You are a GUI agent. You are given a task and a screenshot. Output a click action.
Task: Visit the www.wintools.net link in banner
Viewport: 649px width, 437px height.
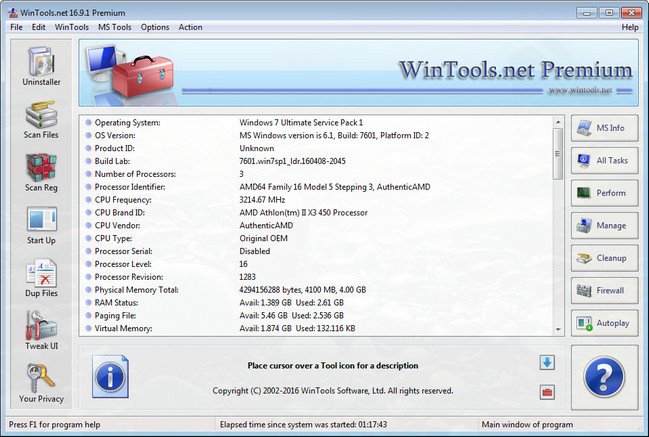coord(580,90)
